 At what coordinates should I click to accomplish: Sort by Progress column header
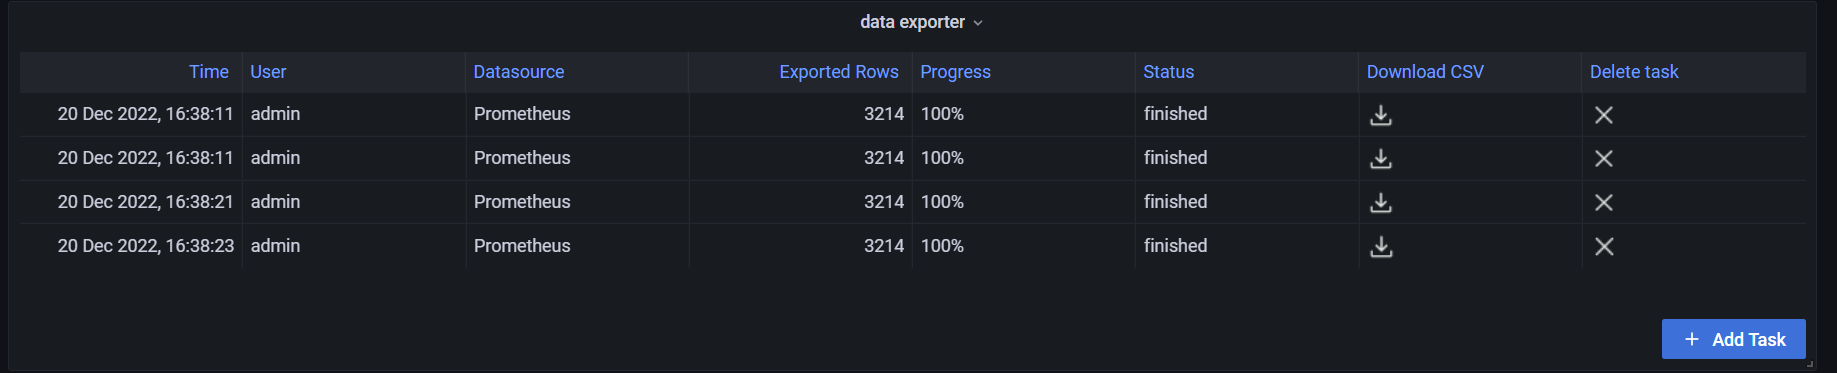click(x=955, y=72)
